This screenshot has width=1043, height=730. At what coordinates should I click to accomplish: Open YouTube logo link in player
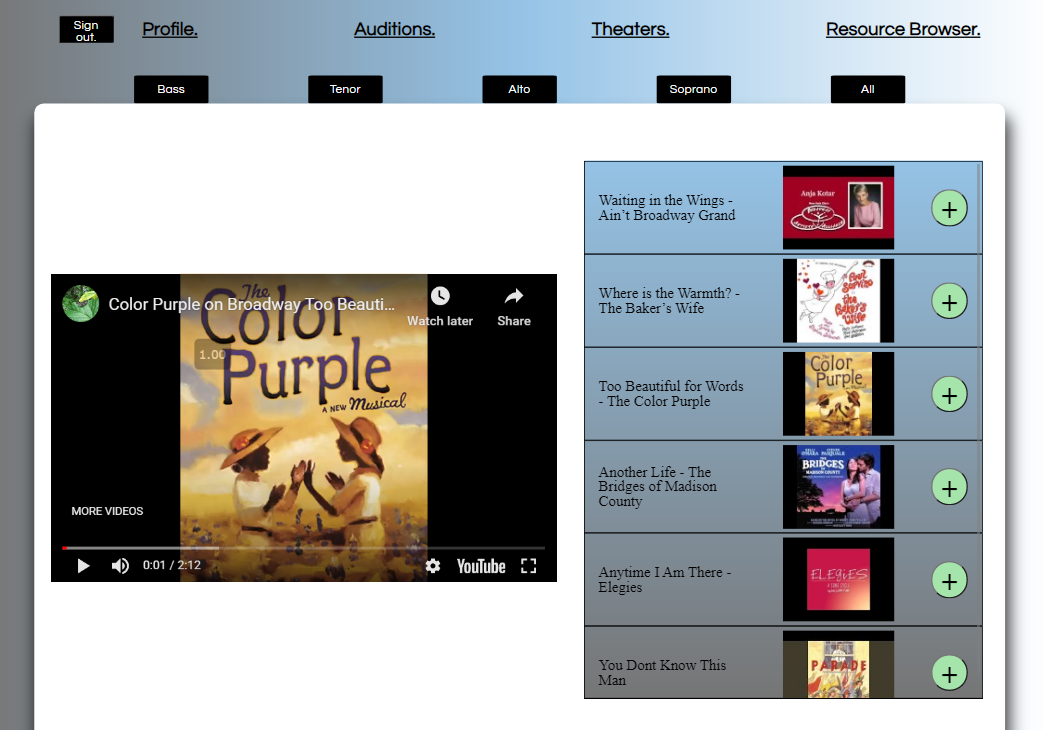click(481, 566)
